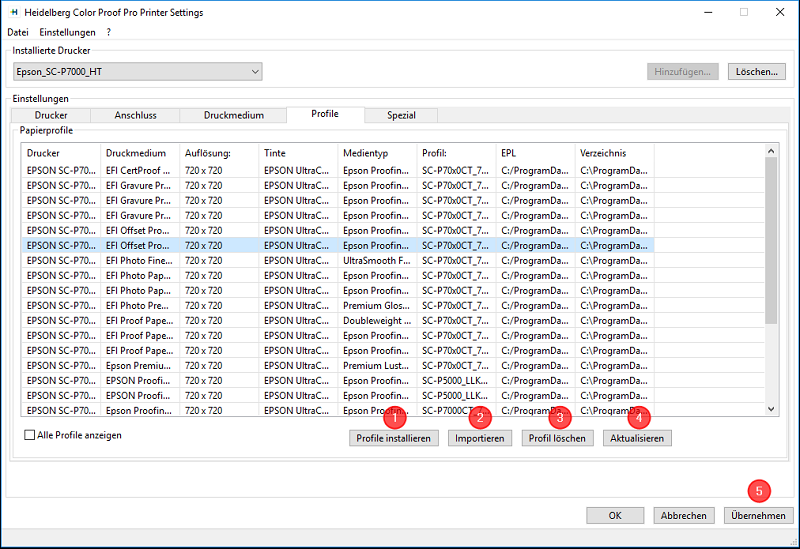Expand the Epson_SC-P7000_HT printer dropdown

coord(138,72)
